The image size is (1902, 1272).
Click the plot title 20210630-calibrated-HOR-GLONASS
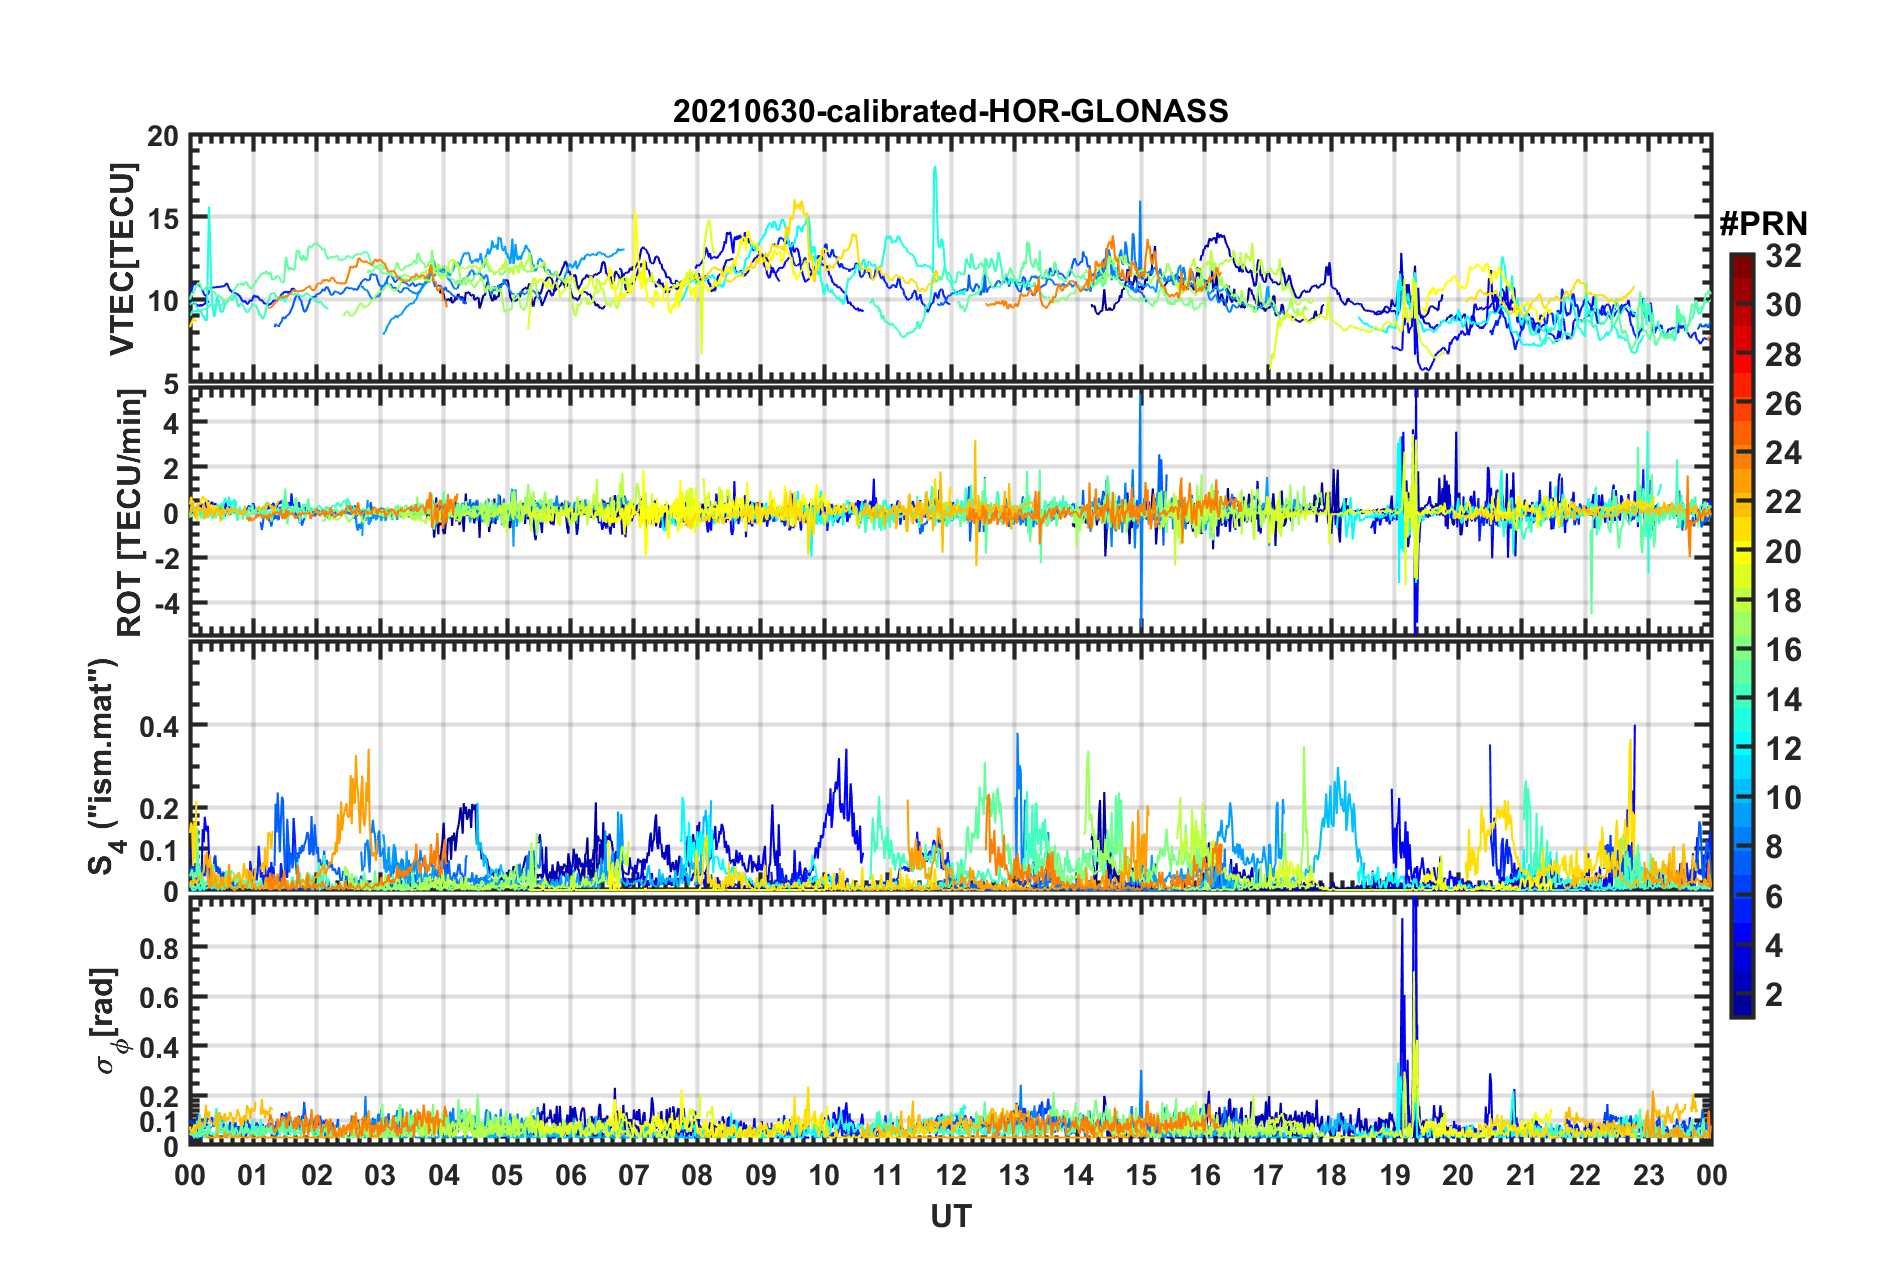(x=950, y=111)
